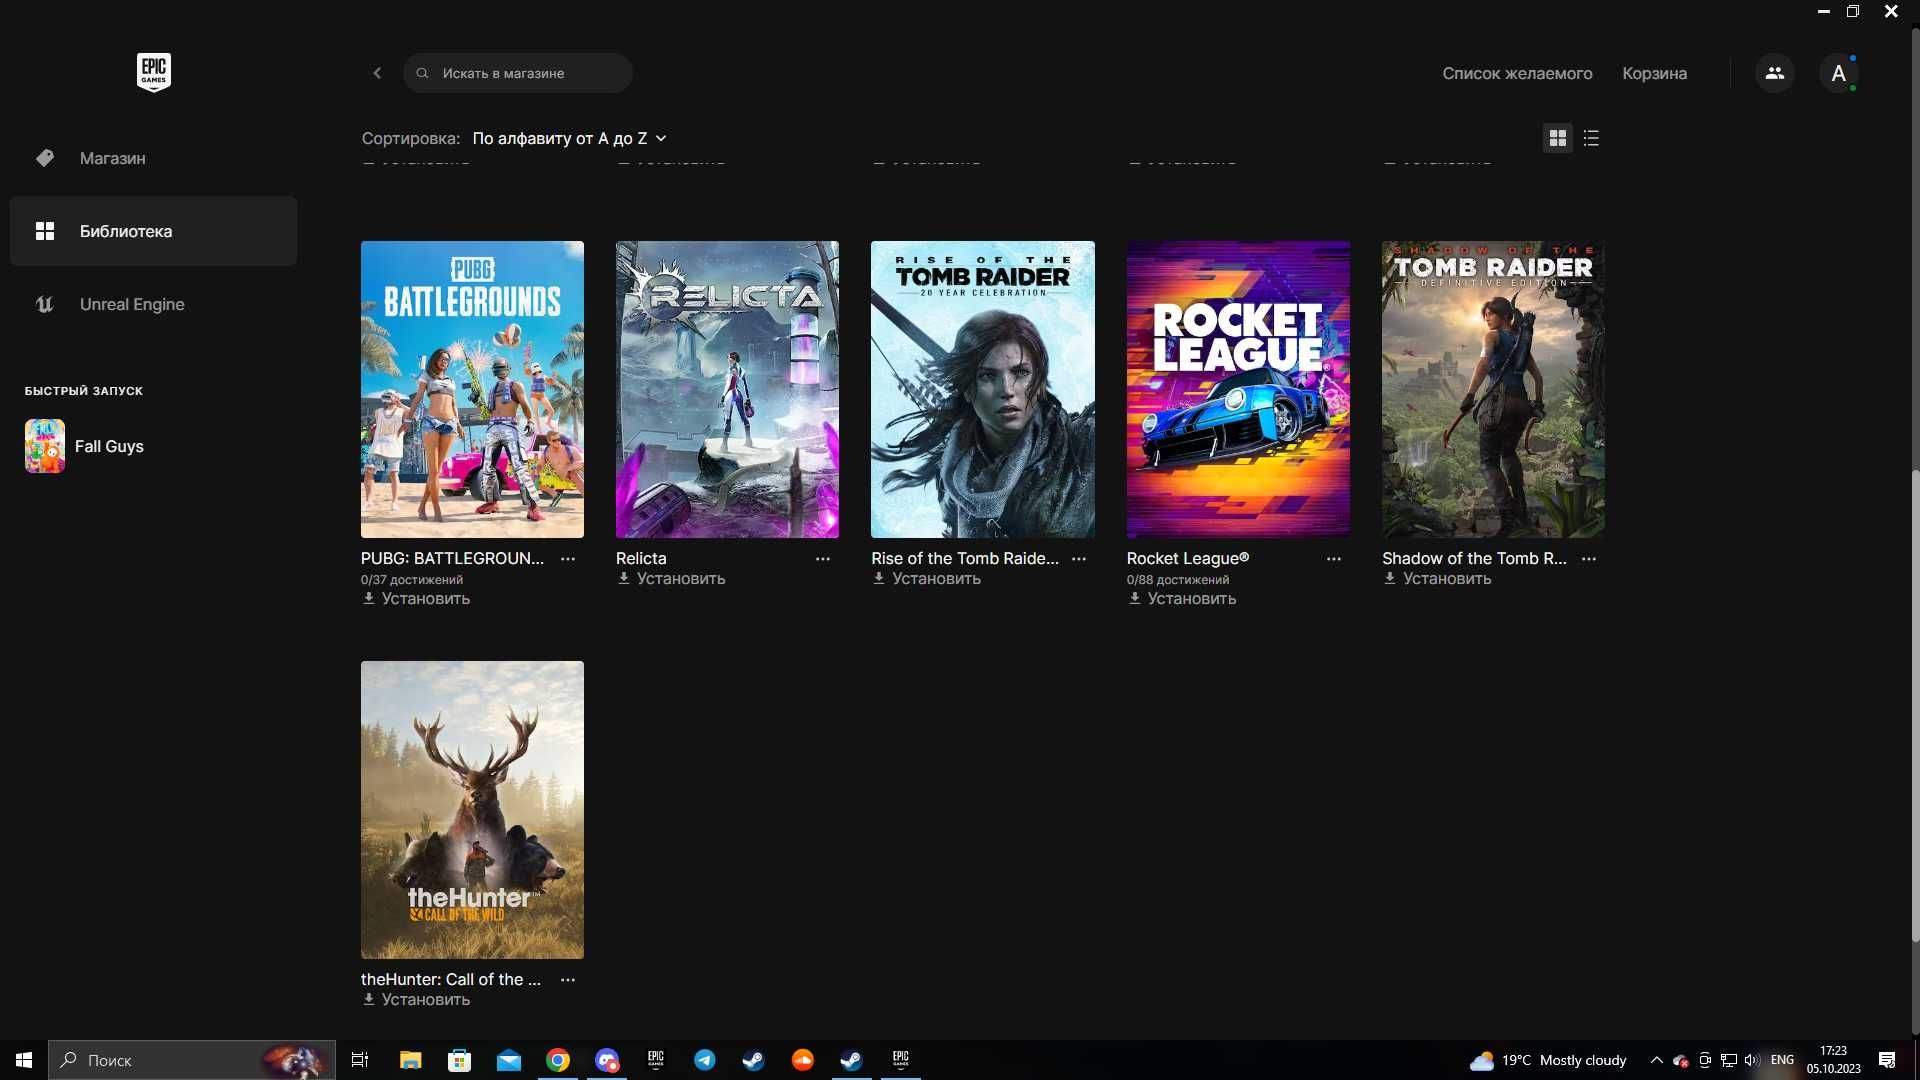The width and height of the screenshot is (1920, 1080).
Task: Install PUBG: BATTLEGROUNDS via Установить
Action: (x=416, y=599)
